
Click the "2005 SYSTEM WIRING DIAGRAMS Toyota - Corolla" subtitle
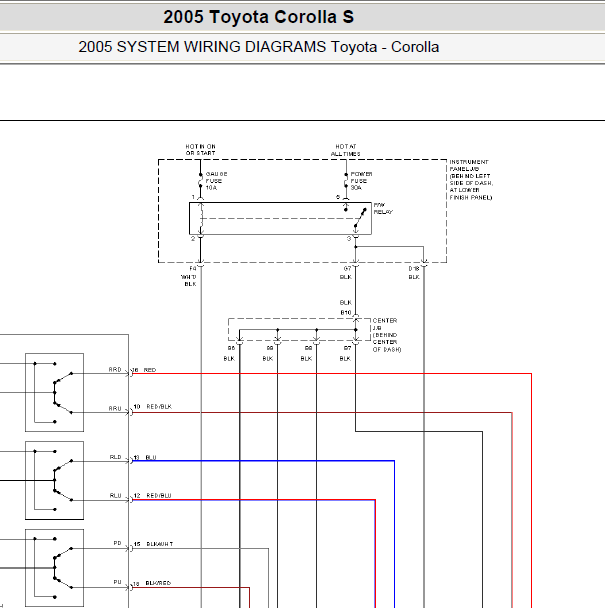[259, 47]
